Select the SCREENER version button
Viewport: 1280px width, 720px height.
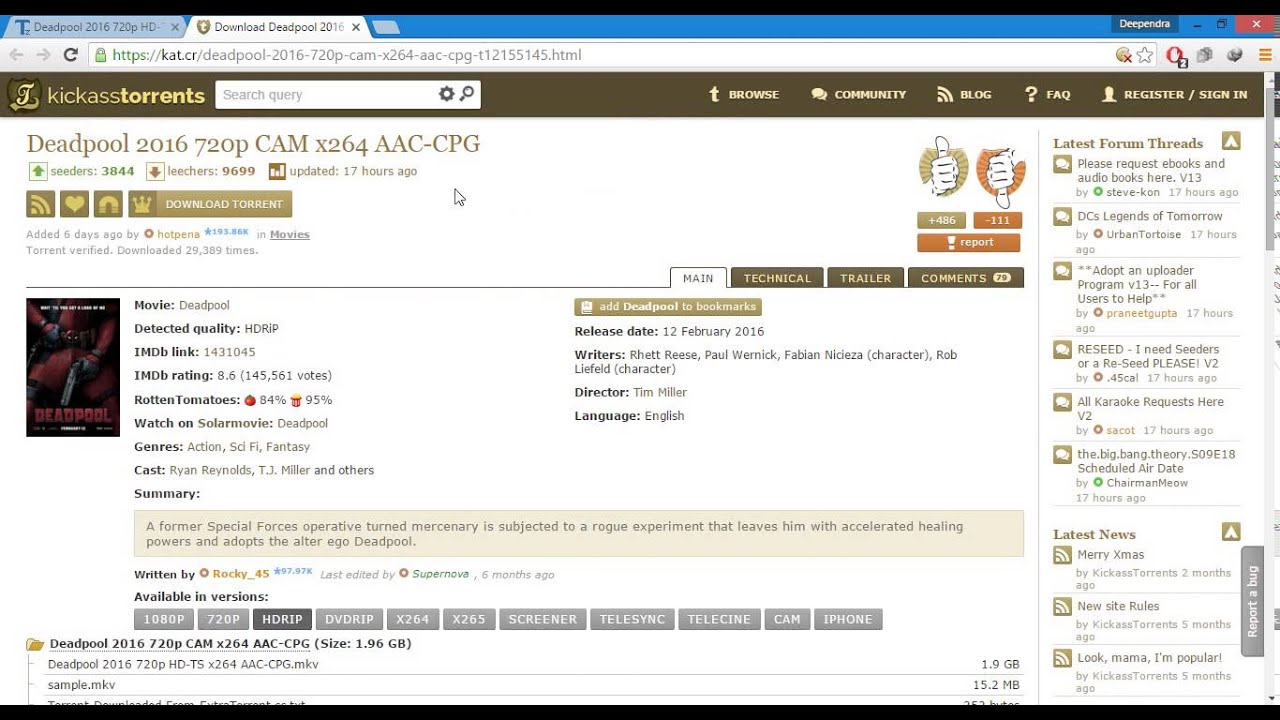coord(542,619)
